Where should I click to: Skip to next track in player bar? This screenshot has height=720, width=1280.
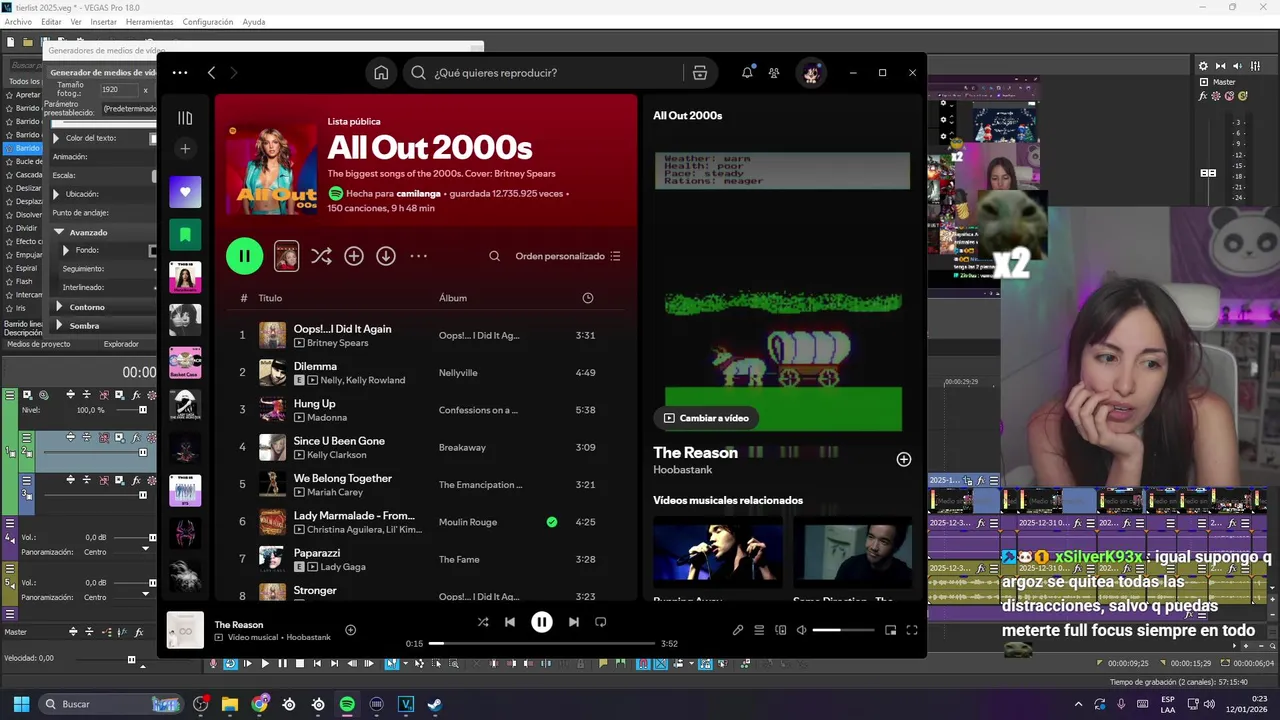coord(574,622)
